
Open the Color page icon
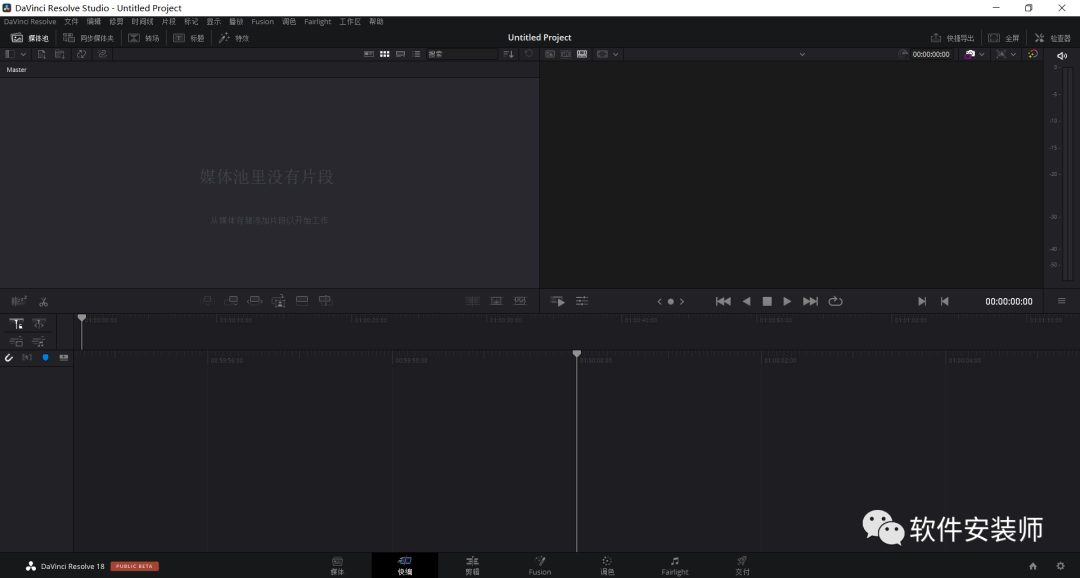coord(607,566)
